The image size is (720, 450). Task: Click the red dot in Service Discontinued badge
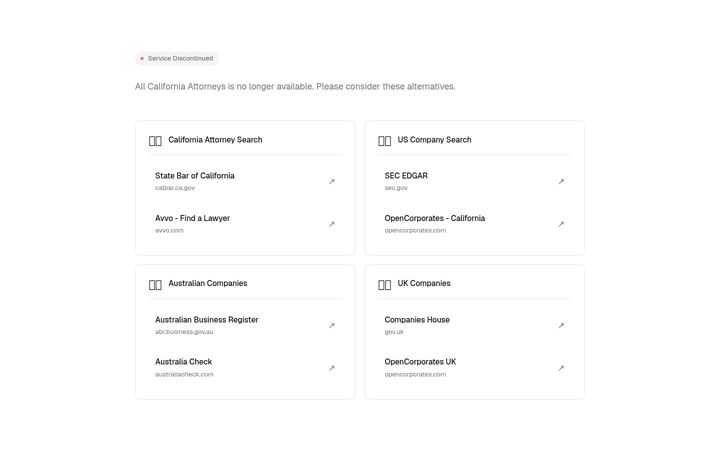coord(142,58)
